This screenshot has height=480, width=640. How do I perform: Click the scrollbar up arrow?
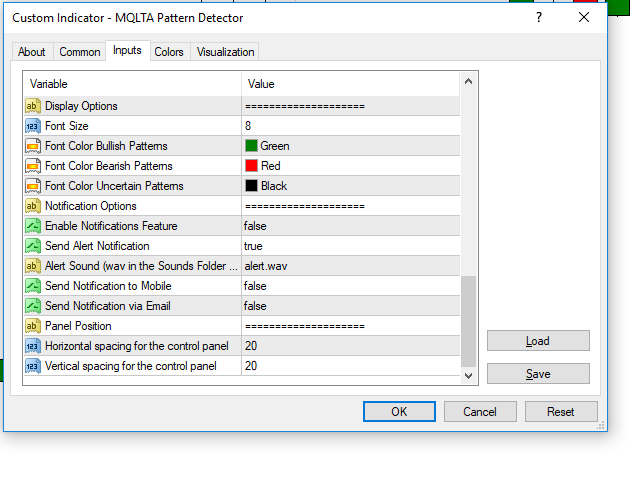tap(469, 81)
